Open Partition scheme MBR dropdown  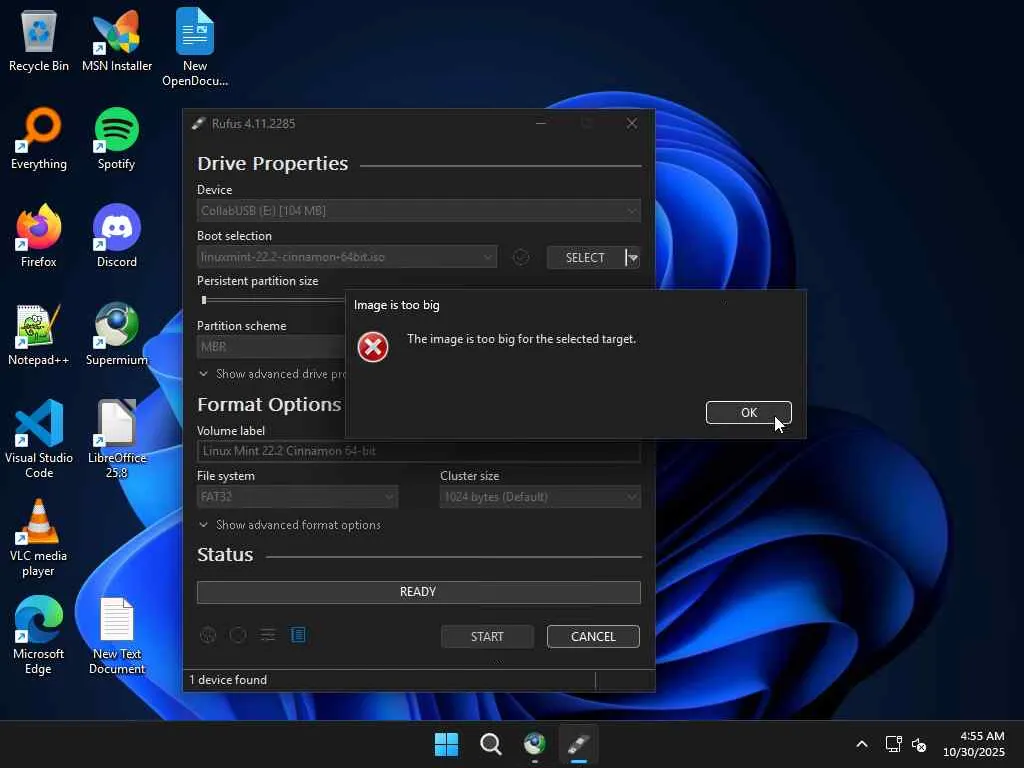[270, 346]
